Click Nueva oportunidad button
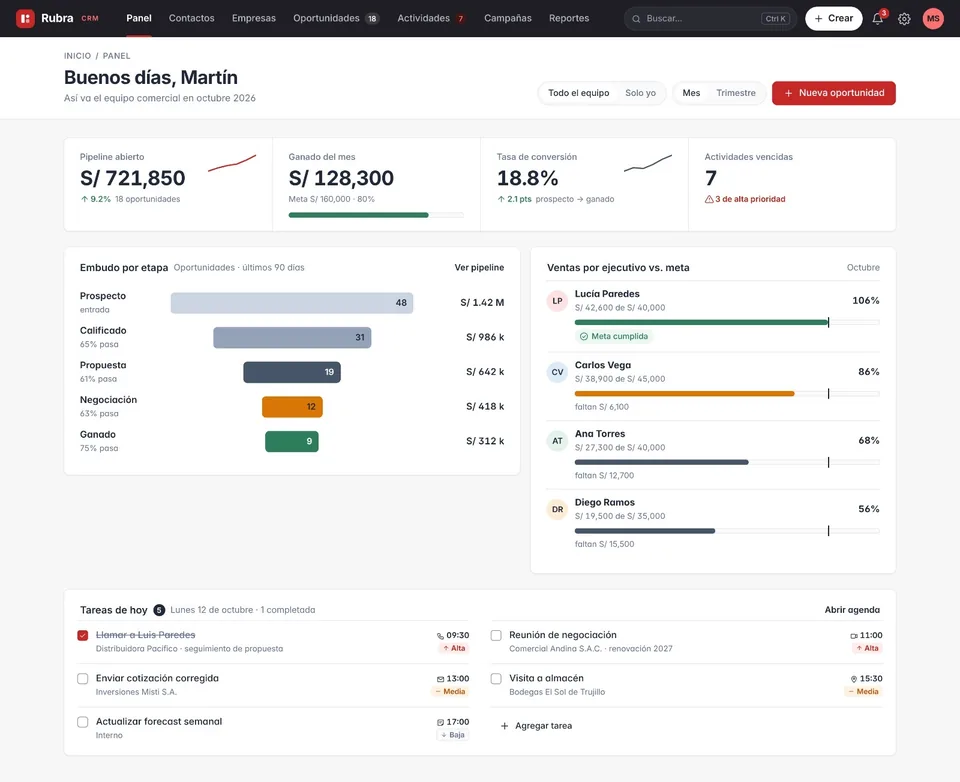This screenshot has width=960, height=782. coord(834,93)
